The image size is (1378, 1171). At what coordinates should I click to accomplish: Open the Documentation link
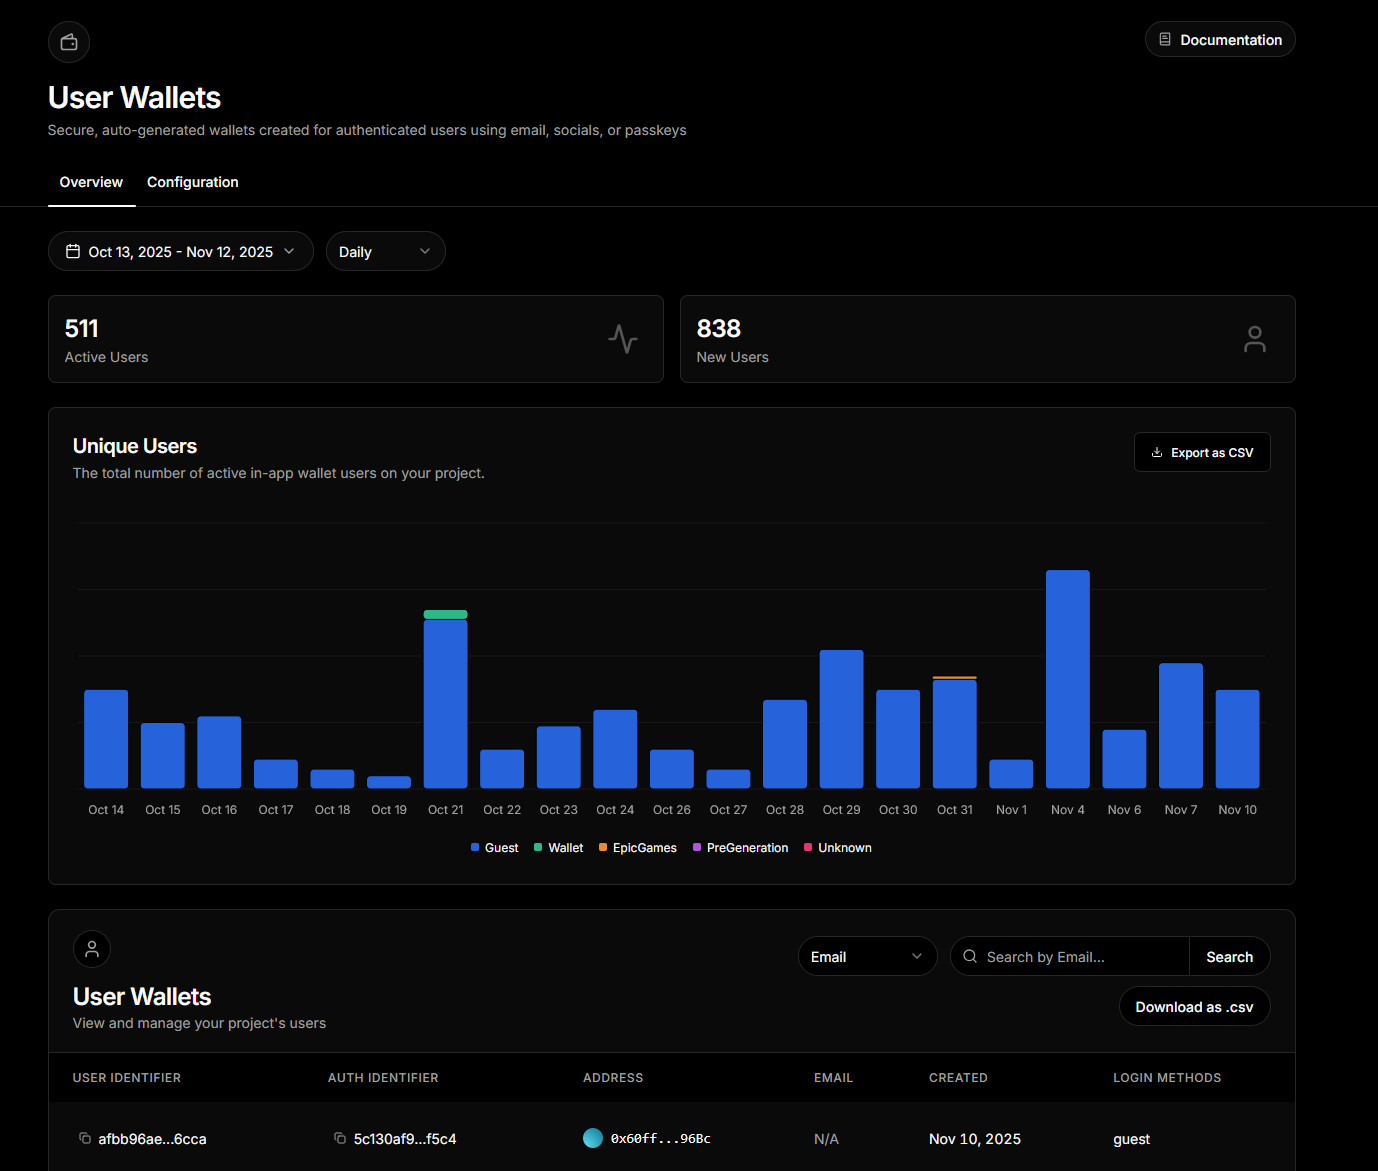1220,40
